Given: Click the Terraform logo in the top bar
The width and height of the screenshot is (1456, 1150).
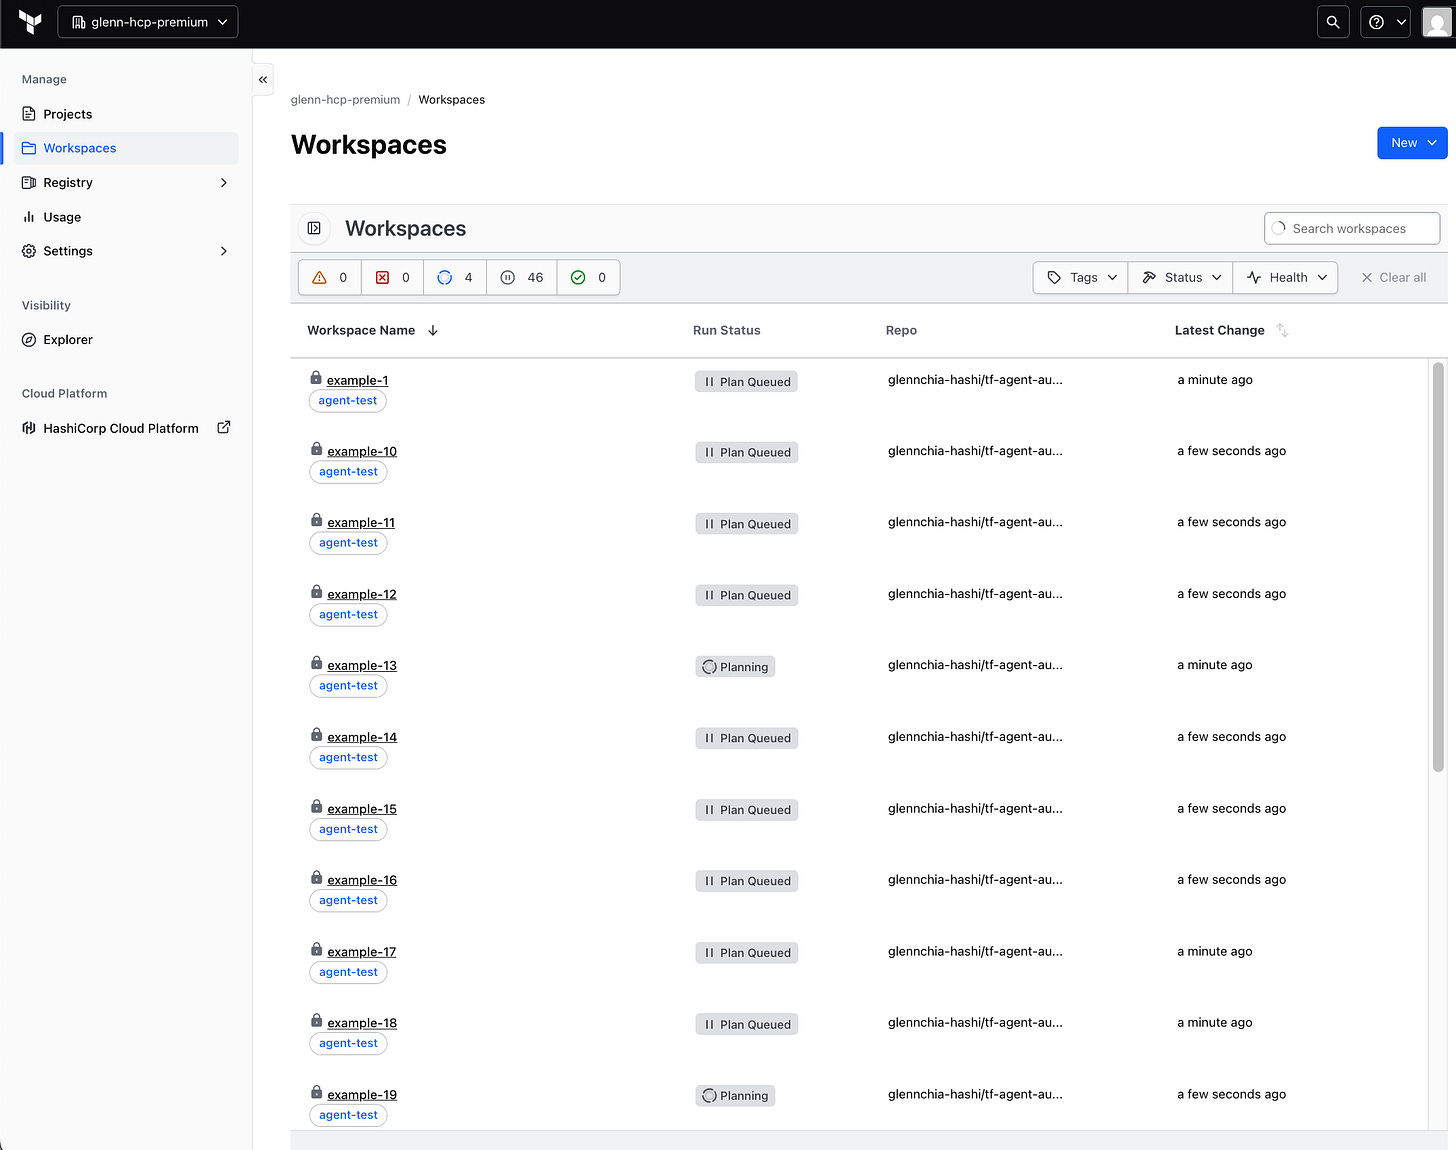Looking at the screenshot, I should tap(28, 21).
